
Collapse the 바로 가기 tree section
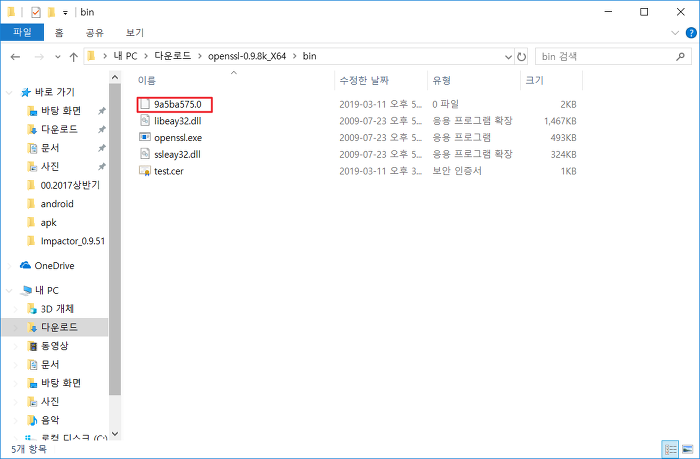click(x=9, y=92)
